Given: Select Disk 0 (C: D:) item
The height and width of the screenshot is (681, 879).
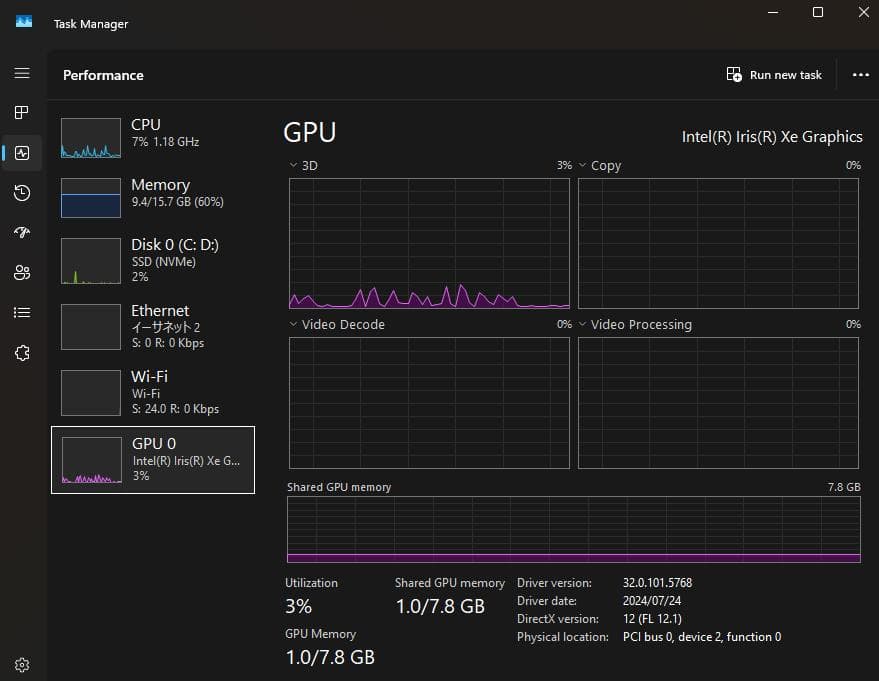Looking at the screenshot, I should [152, 261].
